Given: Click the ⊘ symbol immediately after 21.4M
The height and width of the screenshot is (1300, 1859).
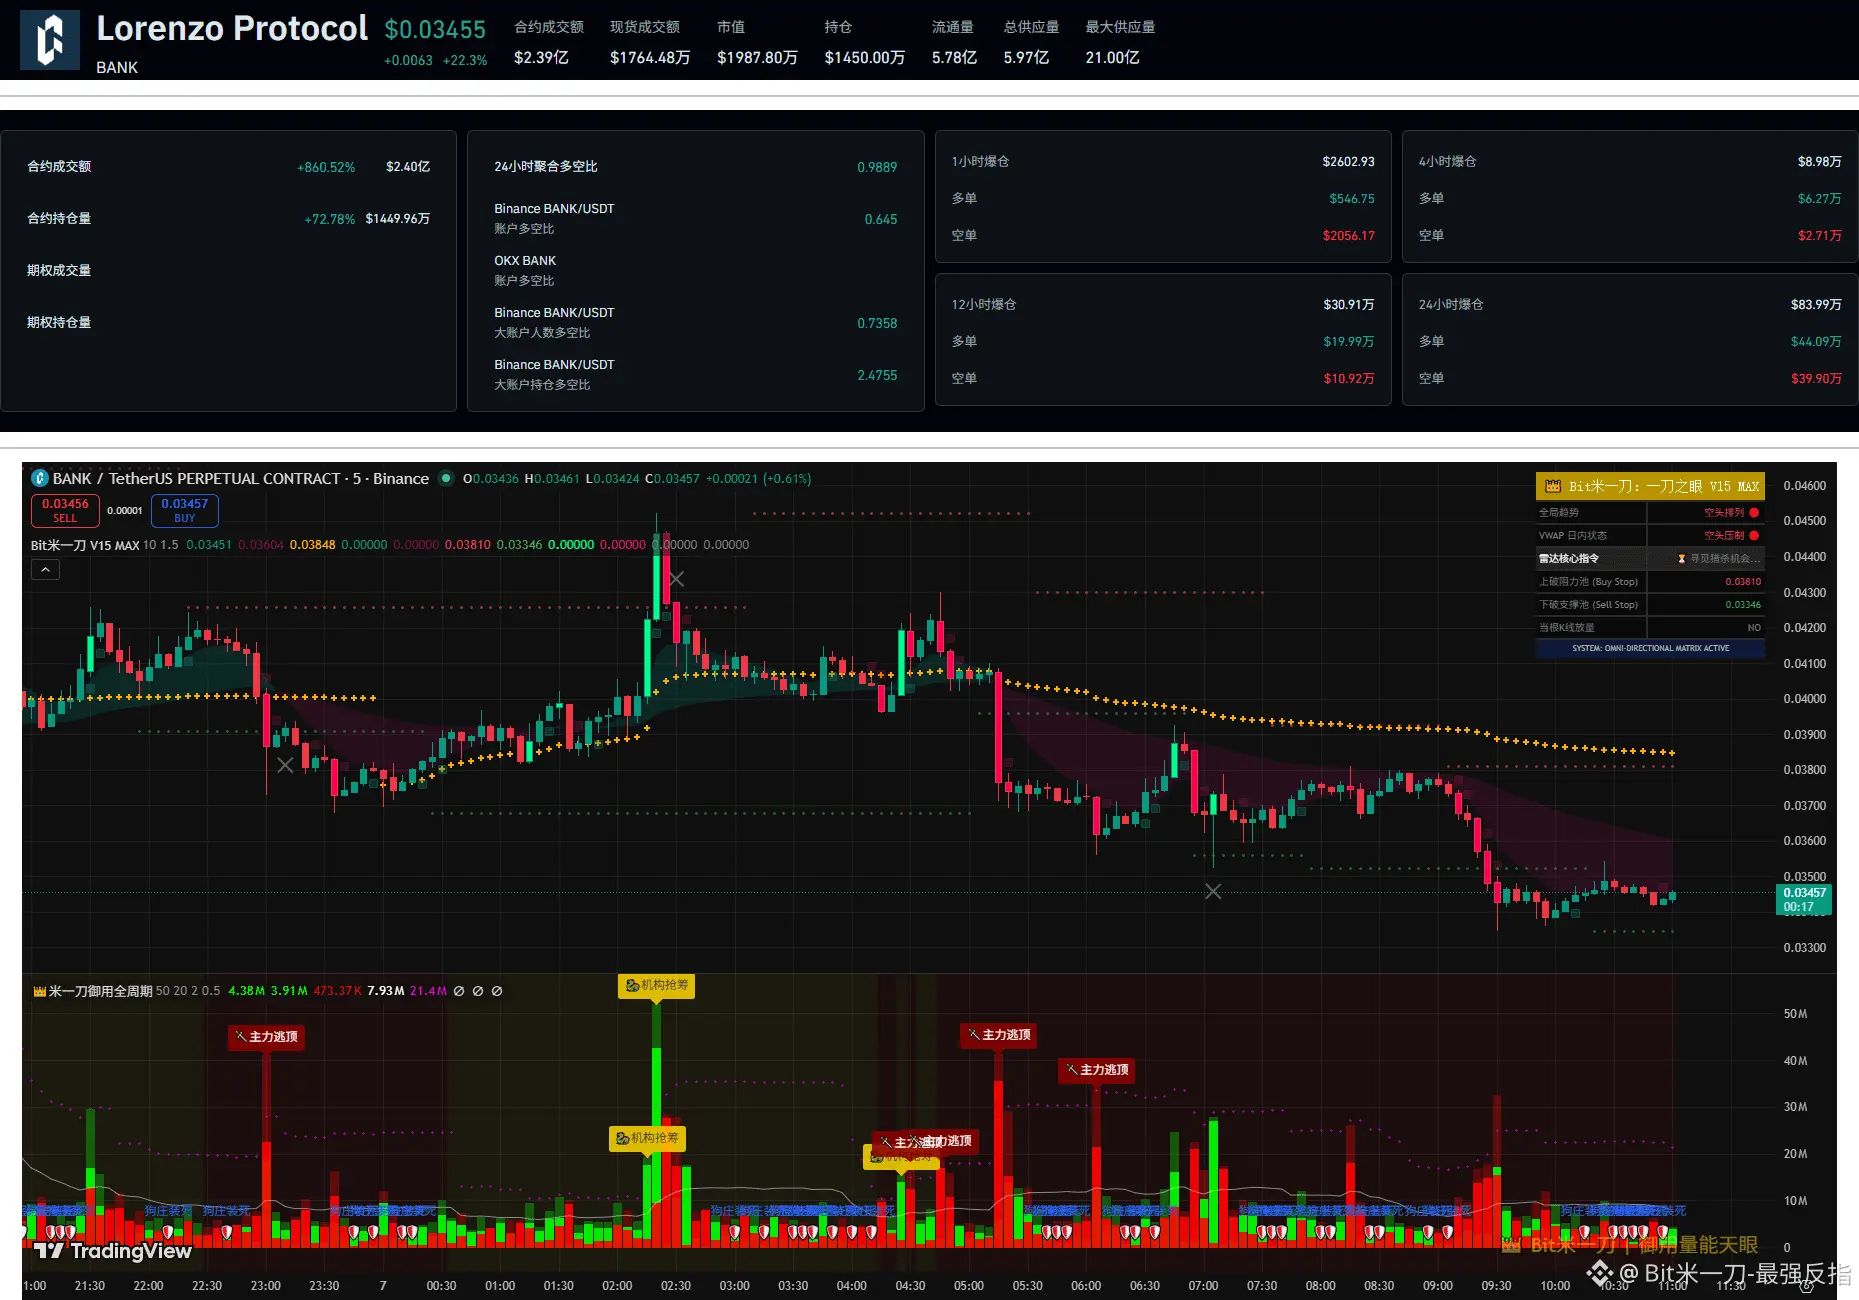Looking at the screenshot, I should tap(459, 991).
